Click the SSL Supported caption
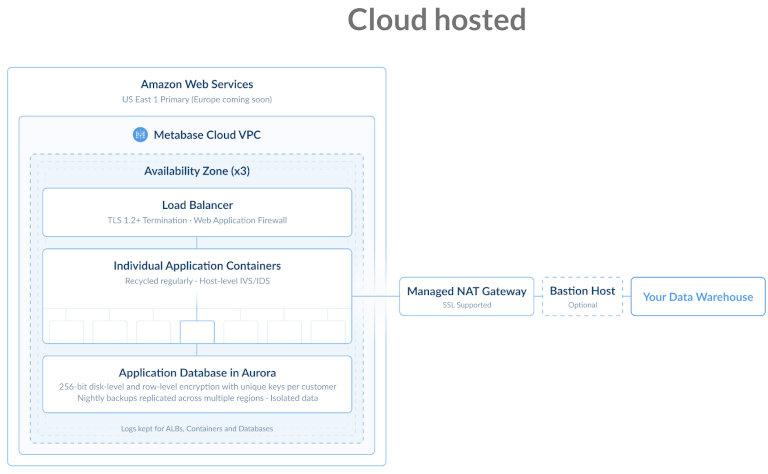 pyautogui.click(x=466, y=305)
